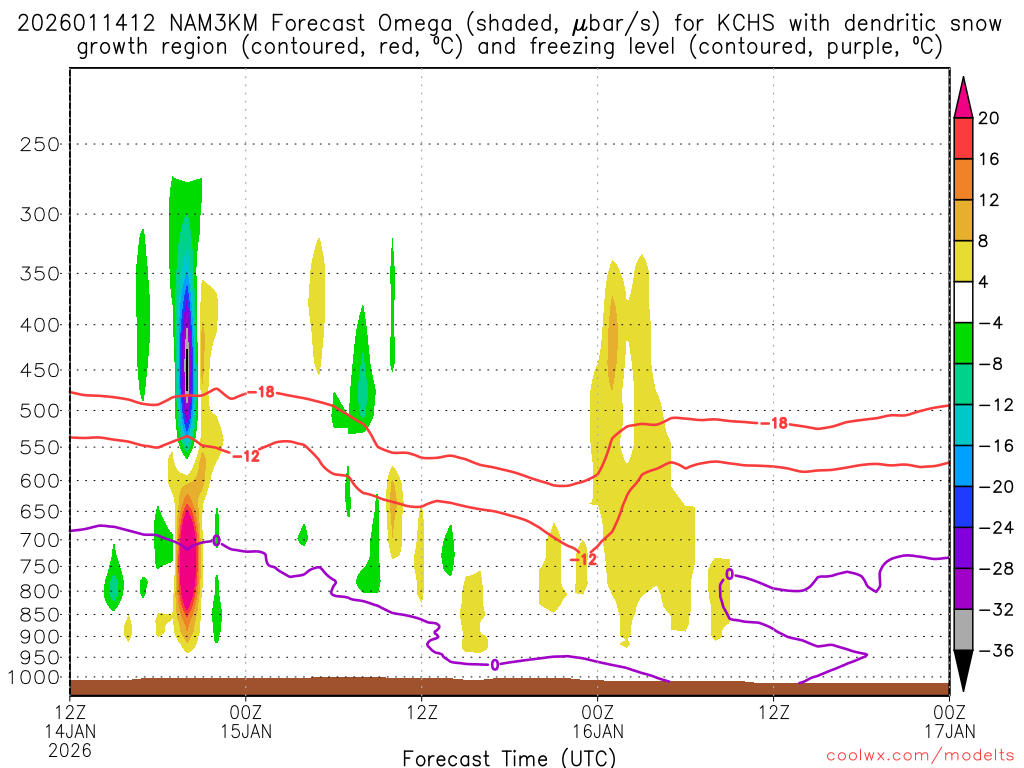Click the 450 pressure level label
Screen dimensions: 1024x768
40,370
